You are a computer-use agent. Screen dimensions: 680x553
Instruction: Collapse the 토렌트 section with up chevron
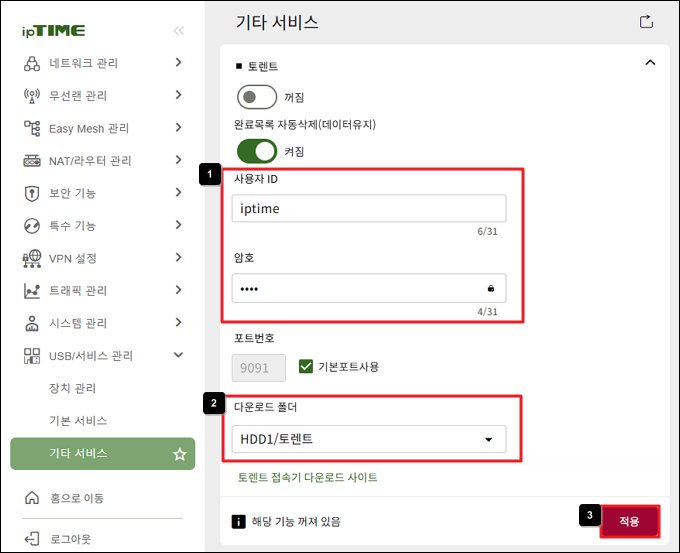pyautogui.click(x=650, y=63)
